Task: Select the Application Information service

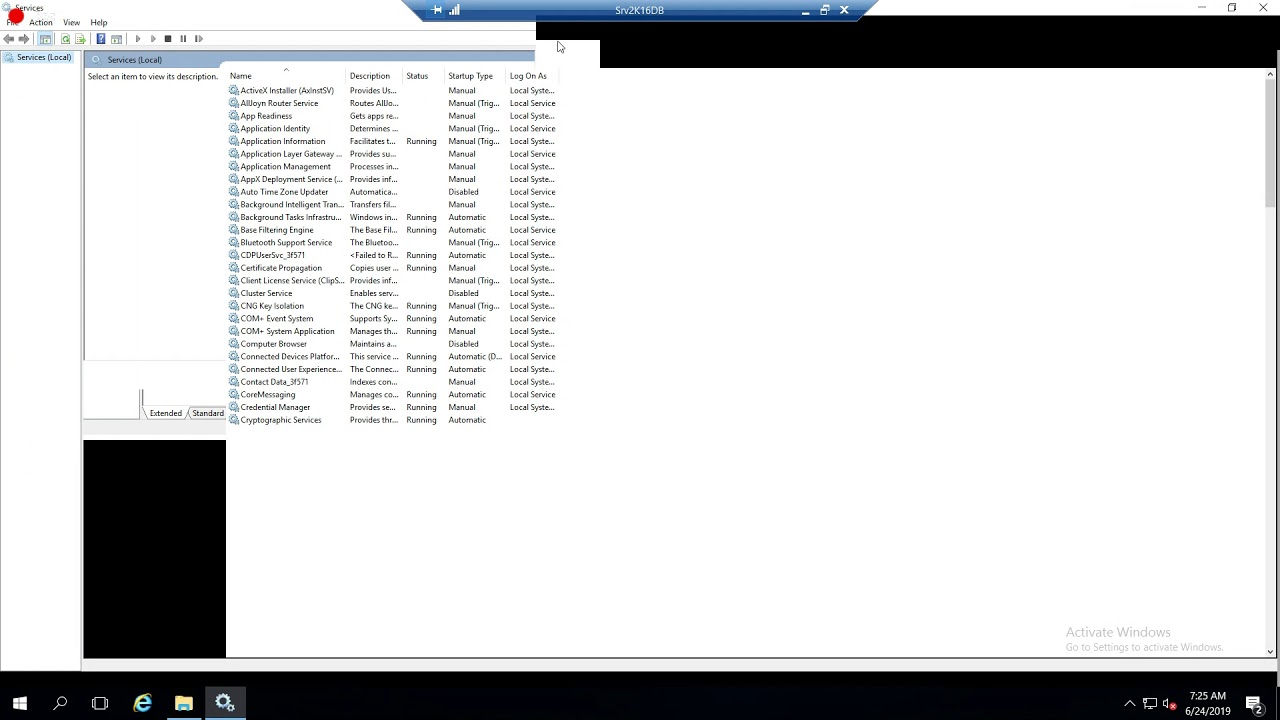Action: 392,141
